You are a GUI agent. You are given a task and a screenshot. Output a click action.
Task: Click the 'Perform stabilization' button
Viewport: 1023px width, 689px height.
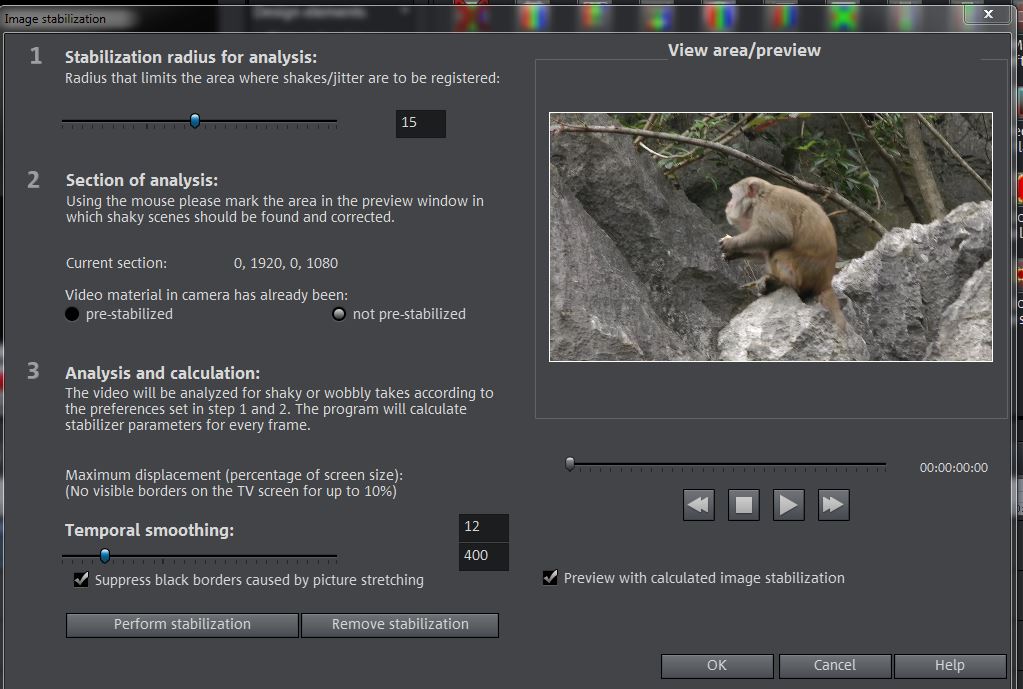pyautogui.click(x=182, y=624)
